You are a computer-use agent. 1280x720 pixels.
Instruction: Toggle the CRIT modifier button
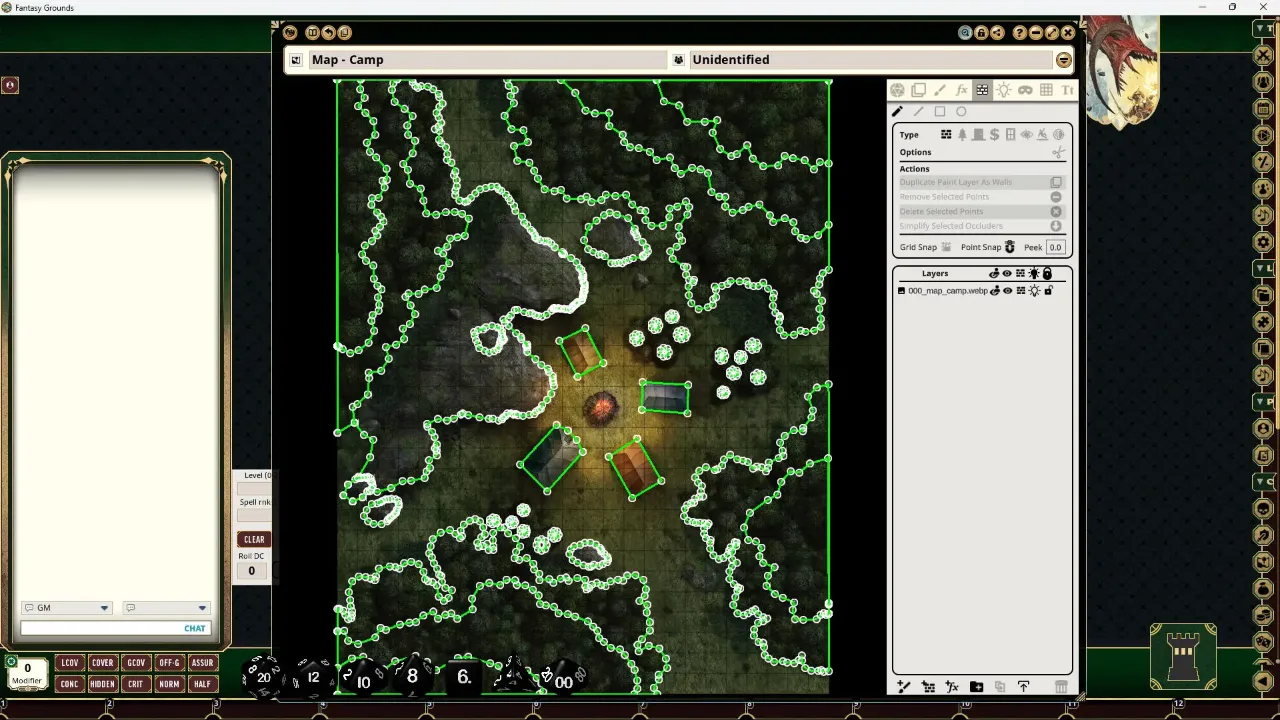(135, 684)
